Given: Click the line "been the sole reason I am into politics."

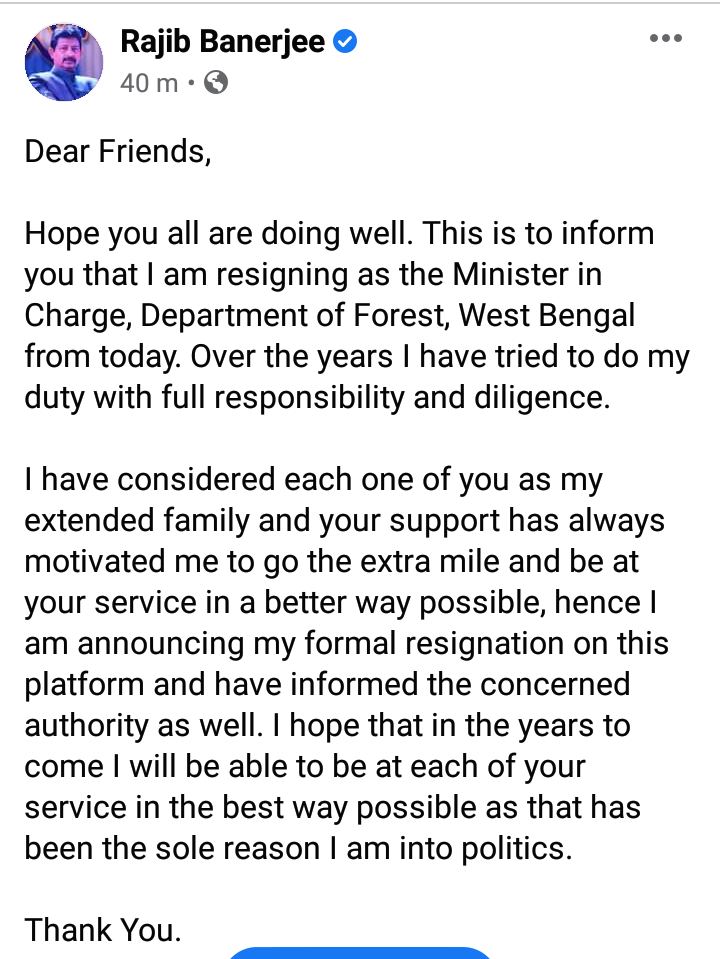Looking at the screenshot, I should pos(299,848).
